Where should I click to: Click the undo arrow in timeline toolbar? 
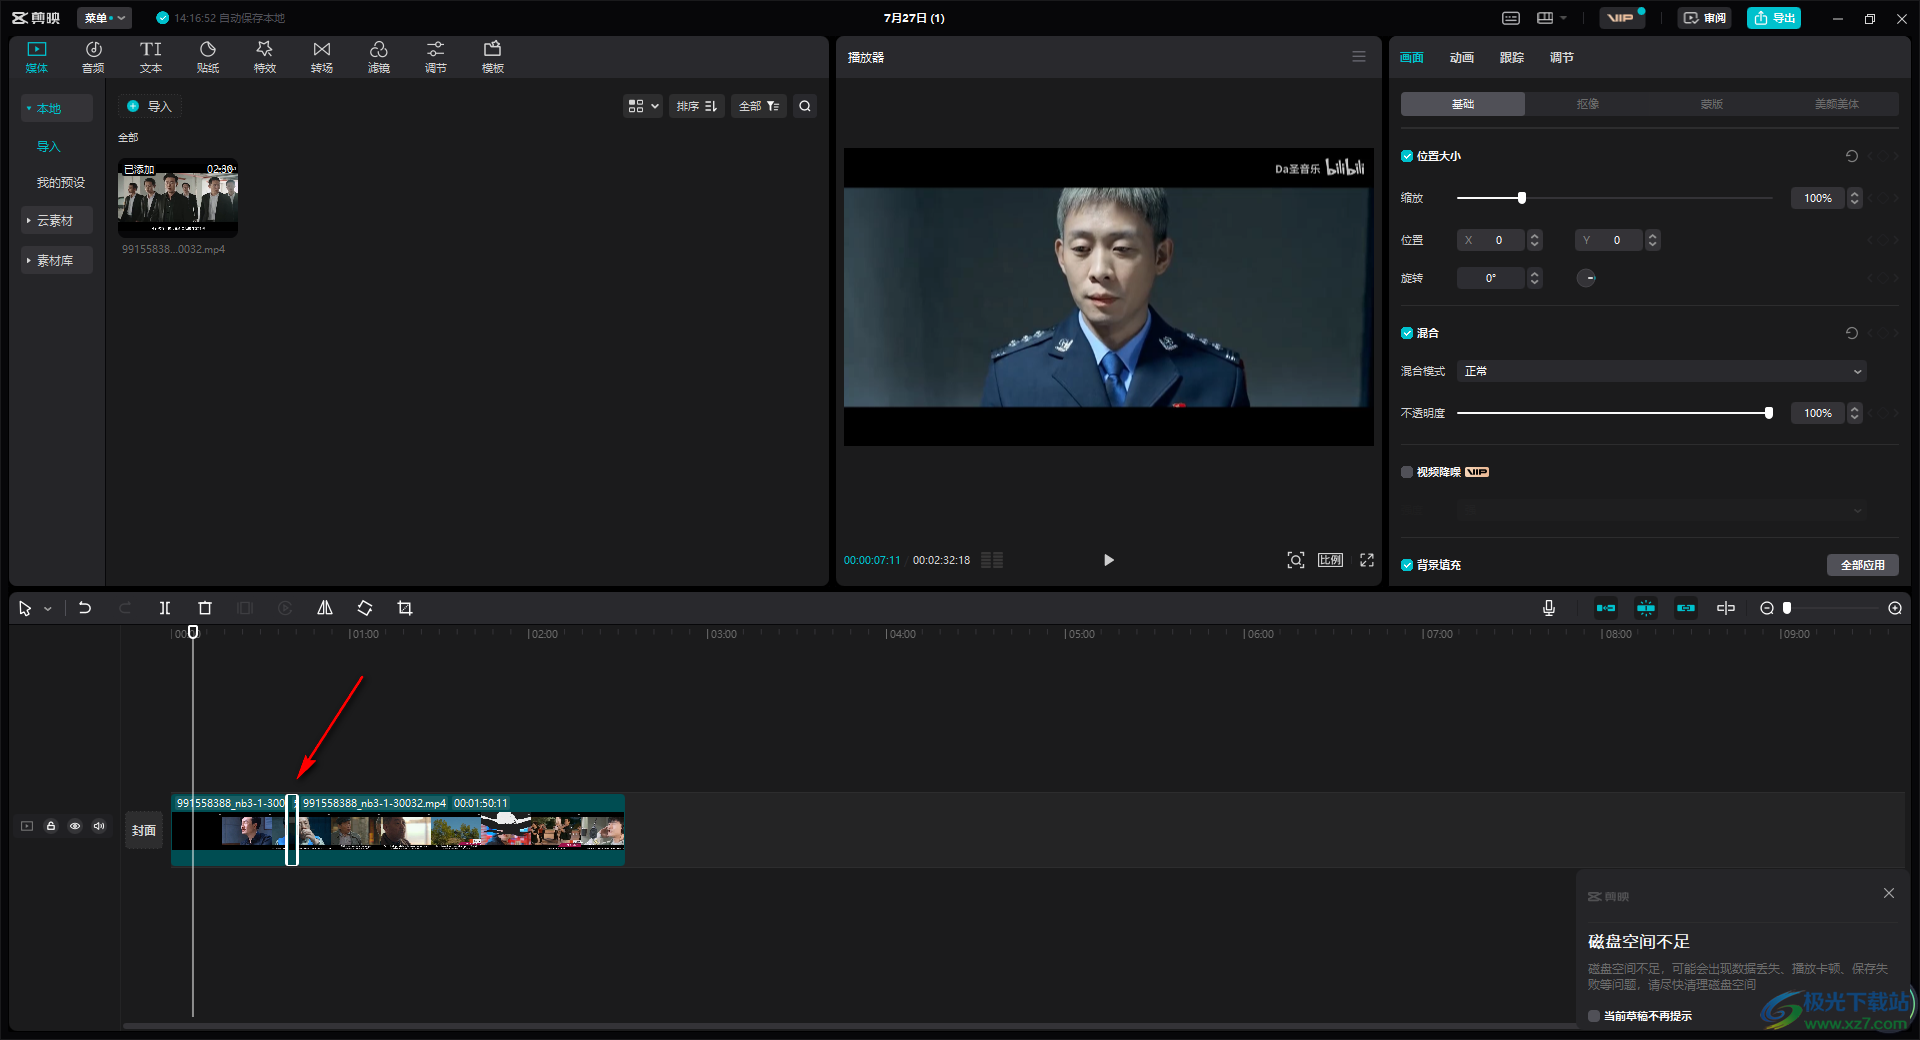tap(85, 608)
